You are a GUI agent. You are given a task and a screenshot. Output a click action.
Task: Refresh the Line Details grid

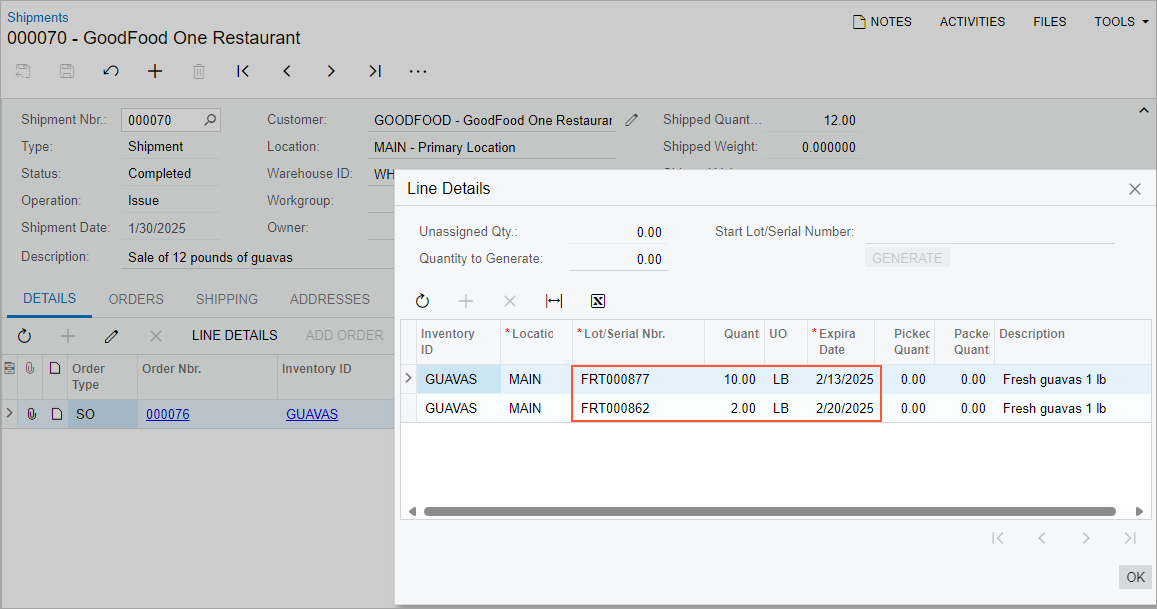pos(422,301)
